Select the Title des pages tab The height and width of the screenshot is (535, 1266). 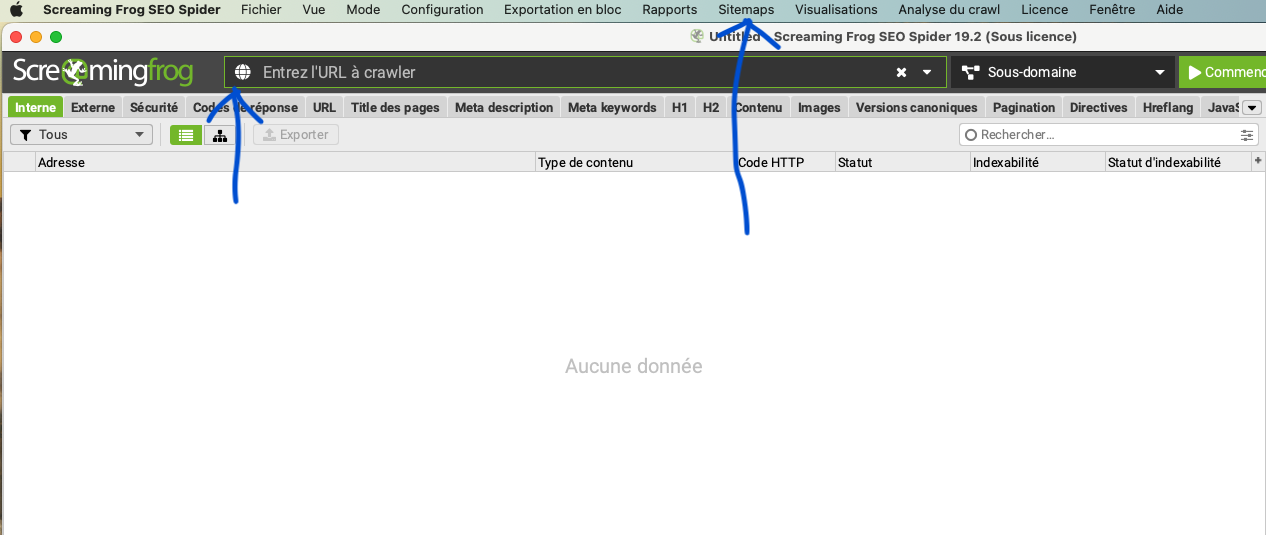point(395,107)
